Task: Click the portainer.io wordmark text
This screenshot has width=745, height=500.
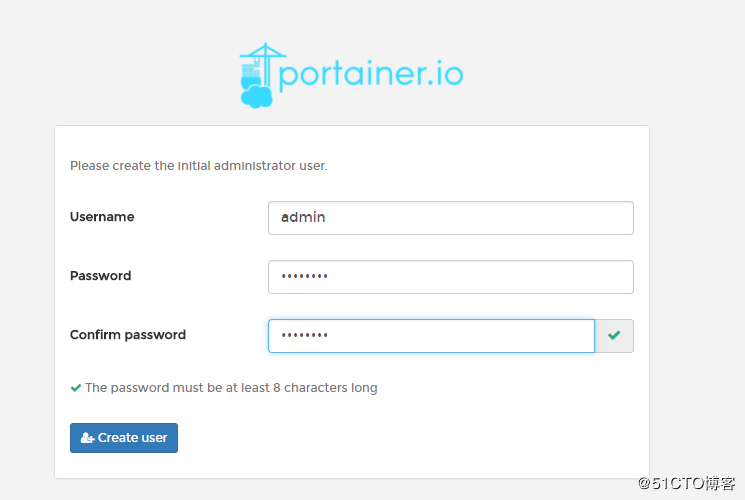Action: pyautogui.click(x=371, y=74)
